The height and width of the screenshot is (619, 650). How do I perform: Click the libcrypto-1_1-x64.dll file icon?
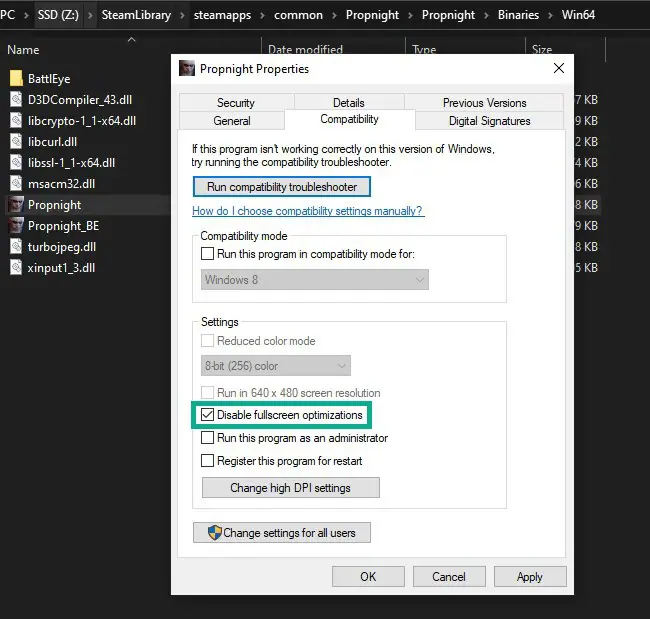coord(16,121)
